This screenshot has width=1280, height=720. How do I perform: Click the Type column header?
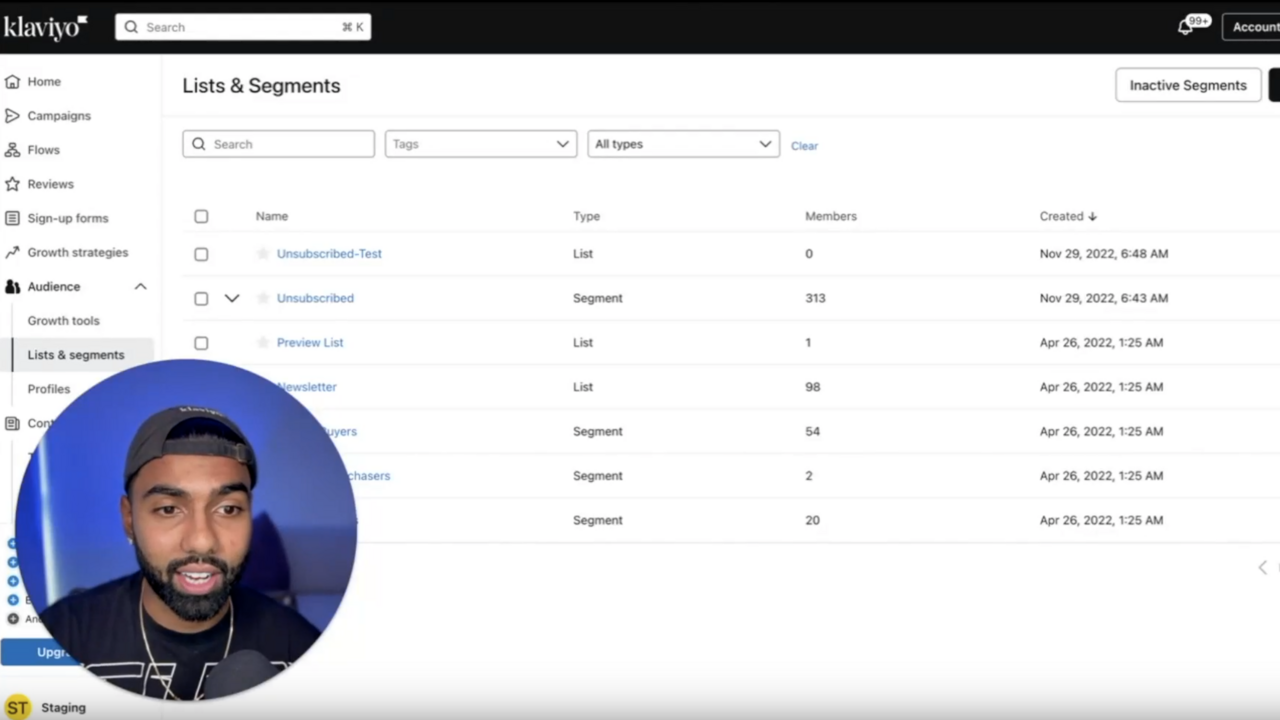(x=587, y=216)
